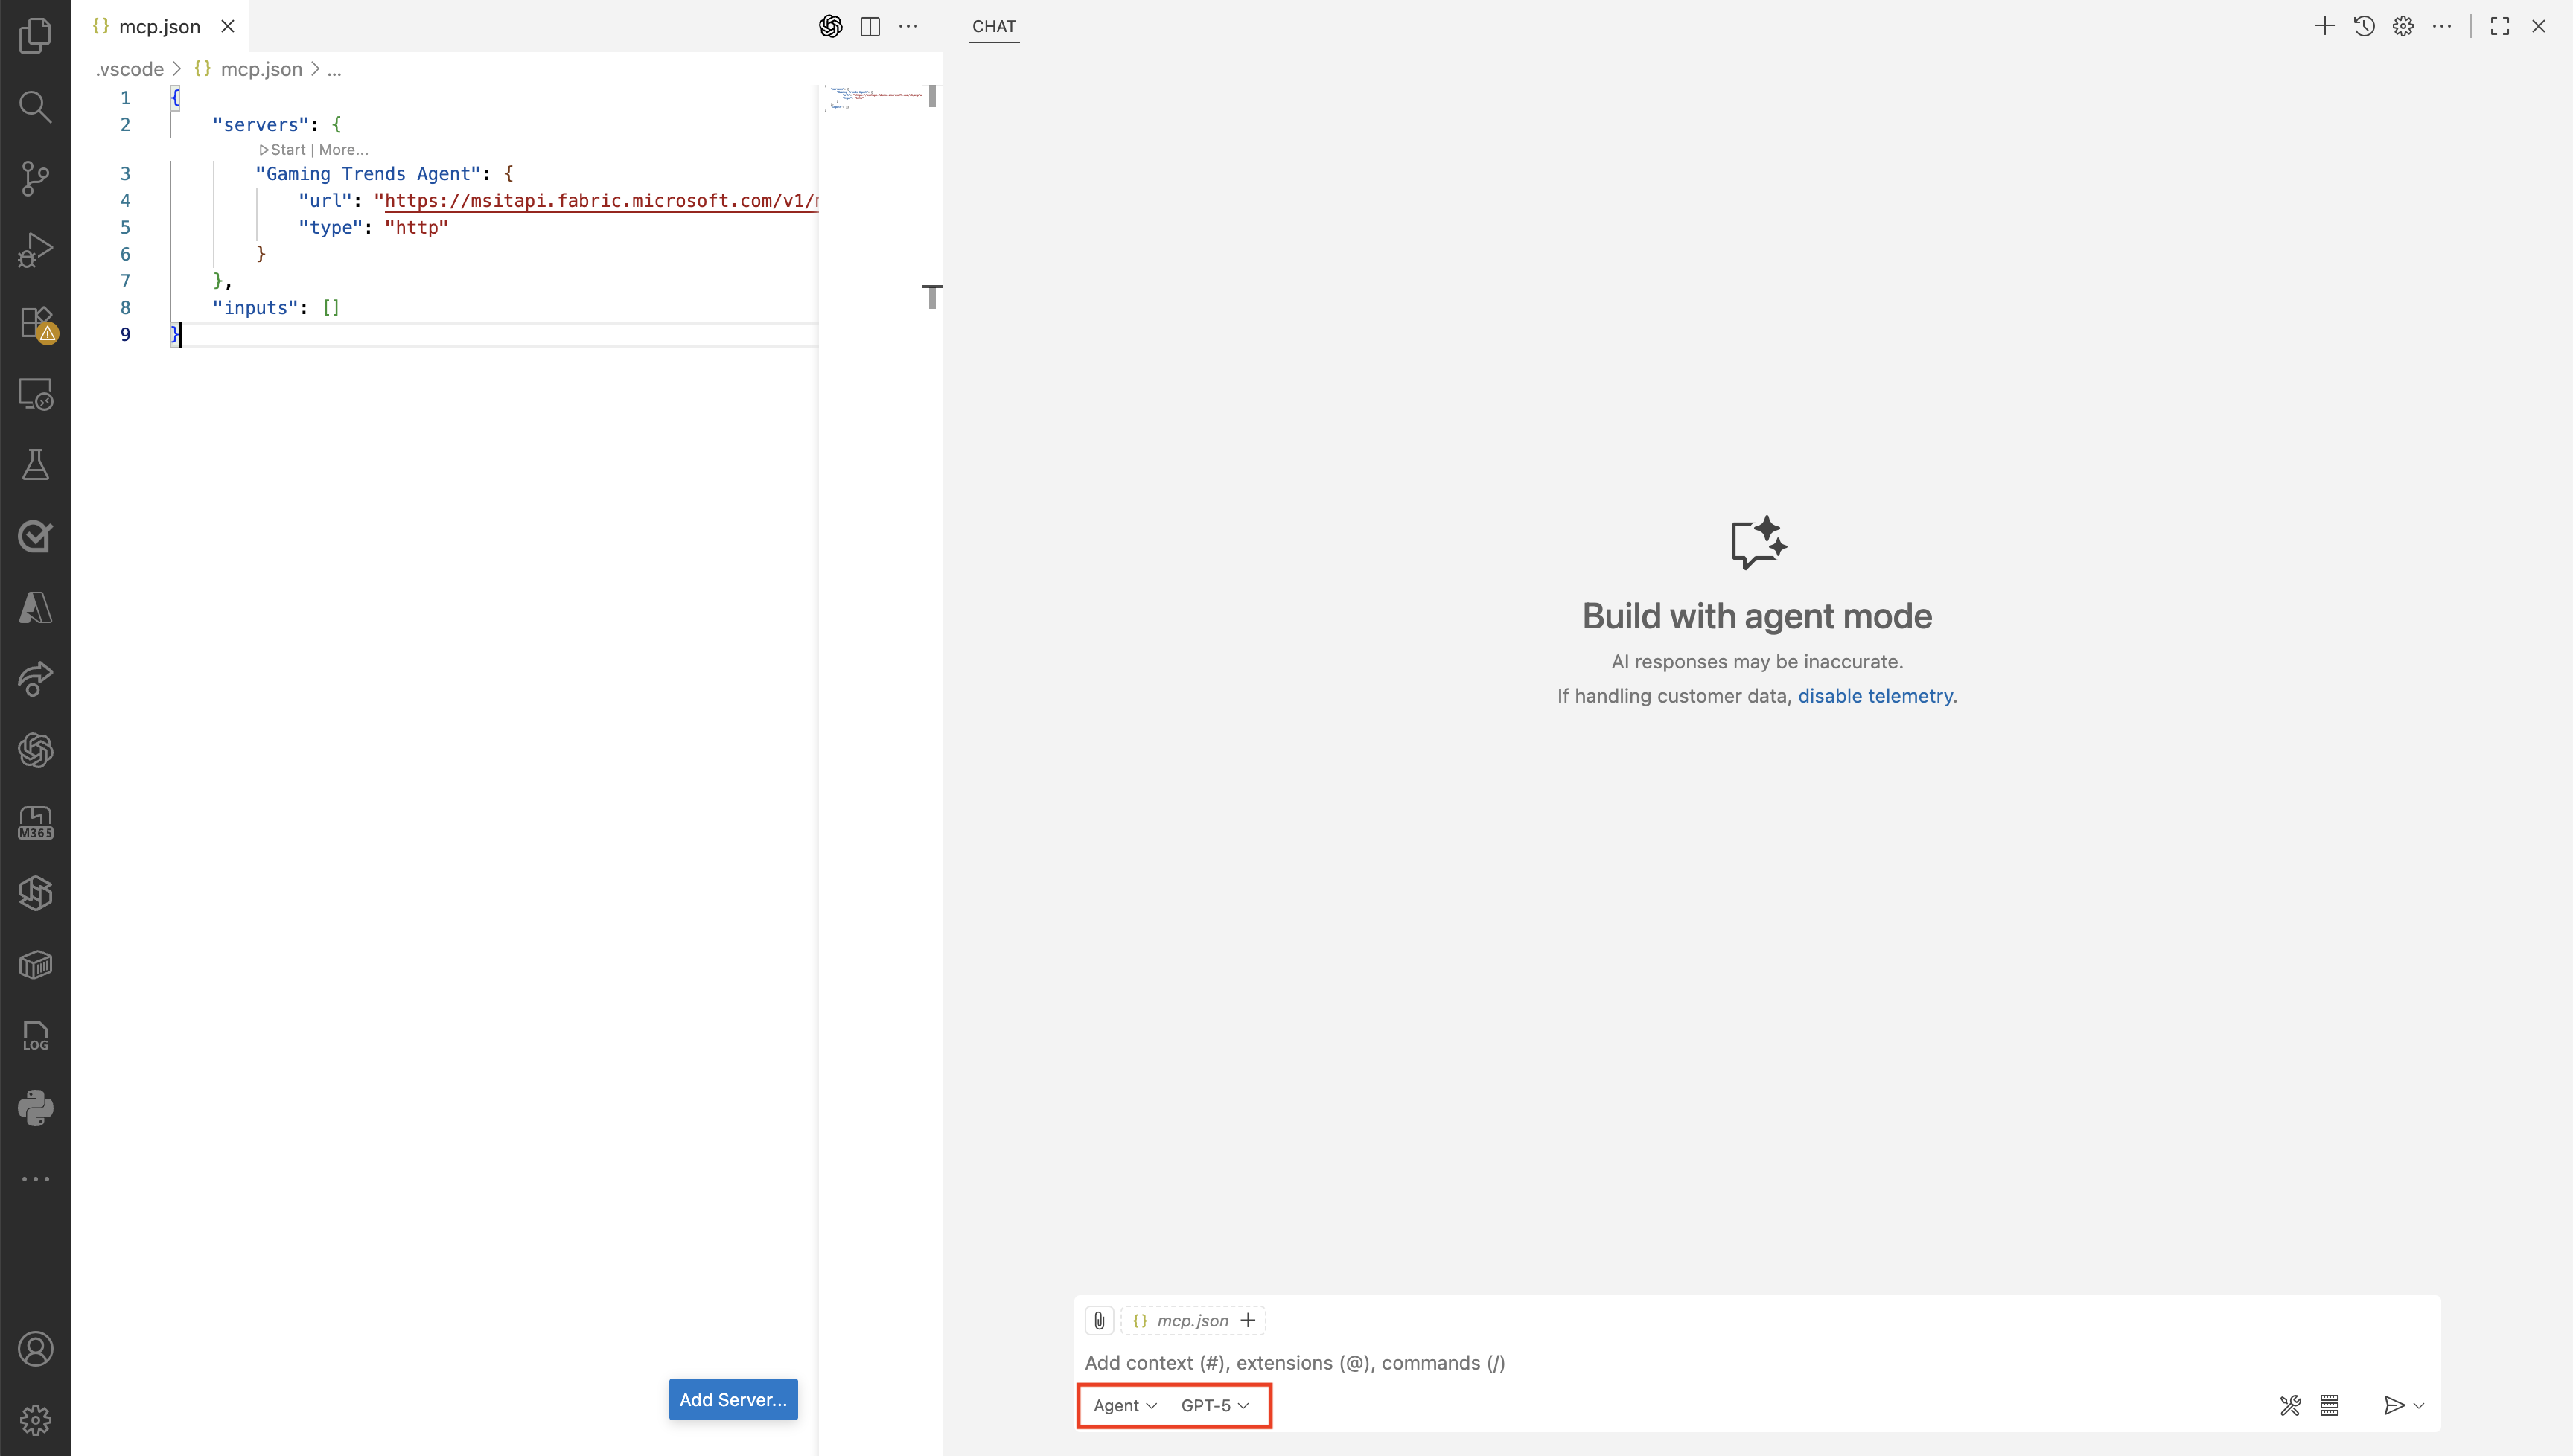
Task: Open the Source Control view
Action: tap(35, 179)
